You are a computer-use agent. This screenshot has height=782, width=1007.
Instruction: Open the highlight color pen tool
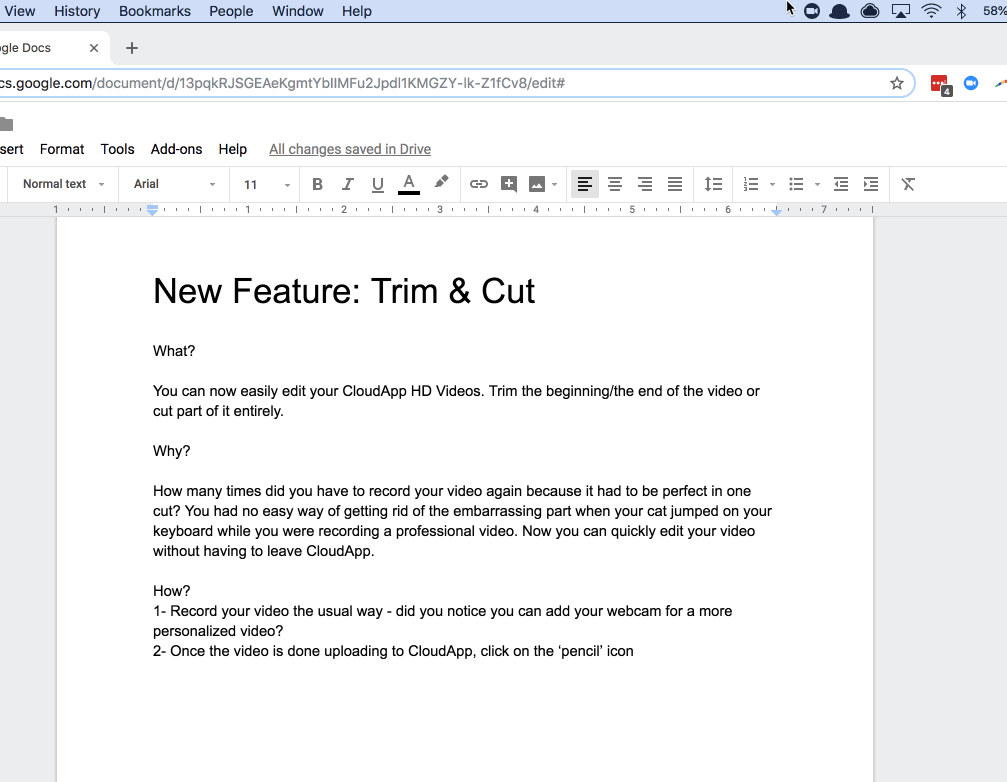point(441,183)
